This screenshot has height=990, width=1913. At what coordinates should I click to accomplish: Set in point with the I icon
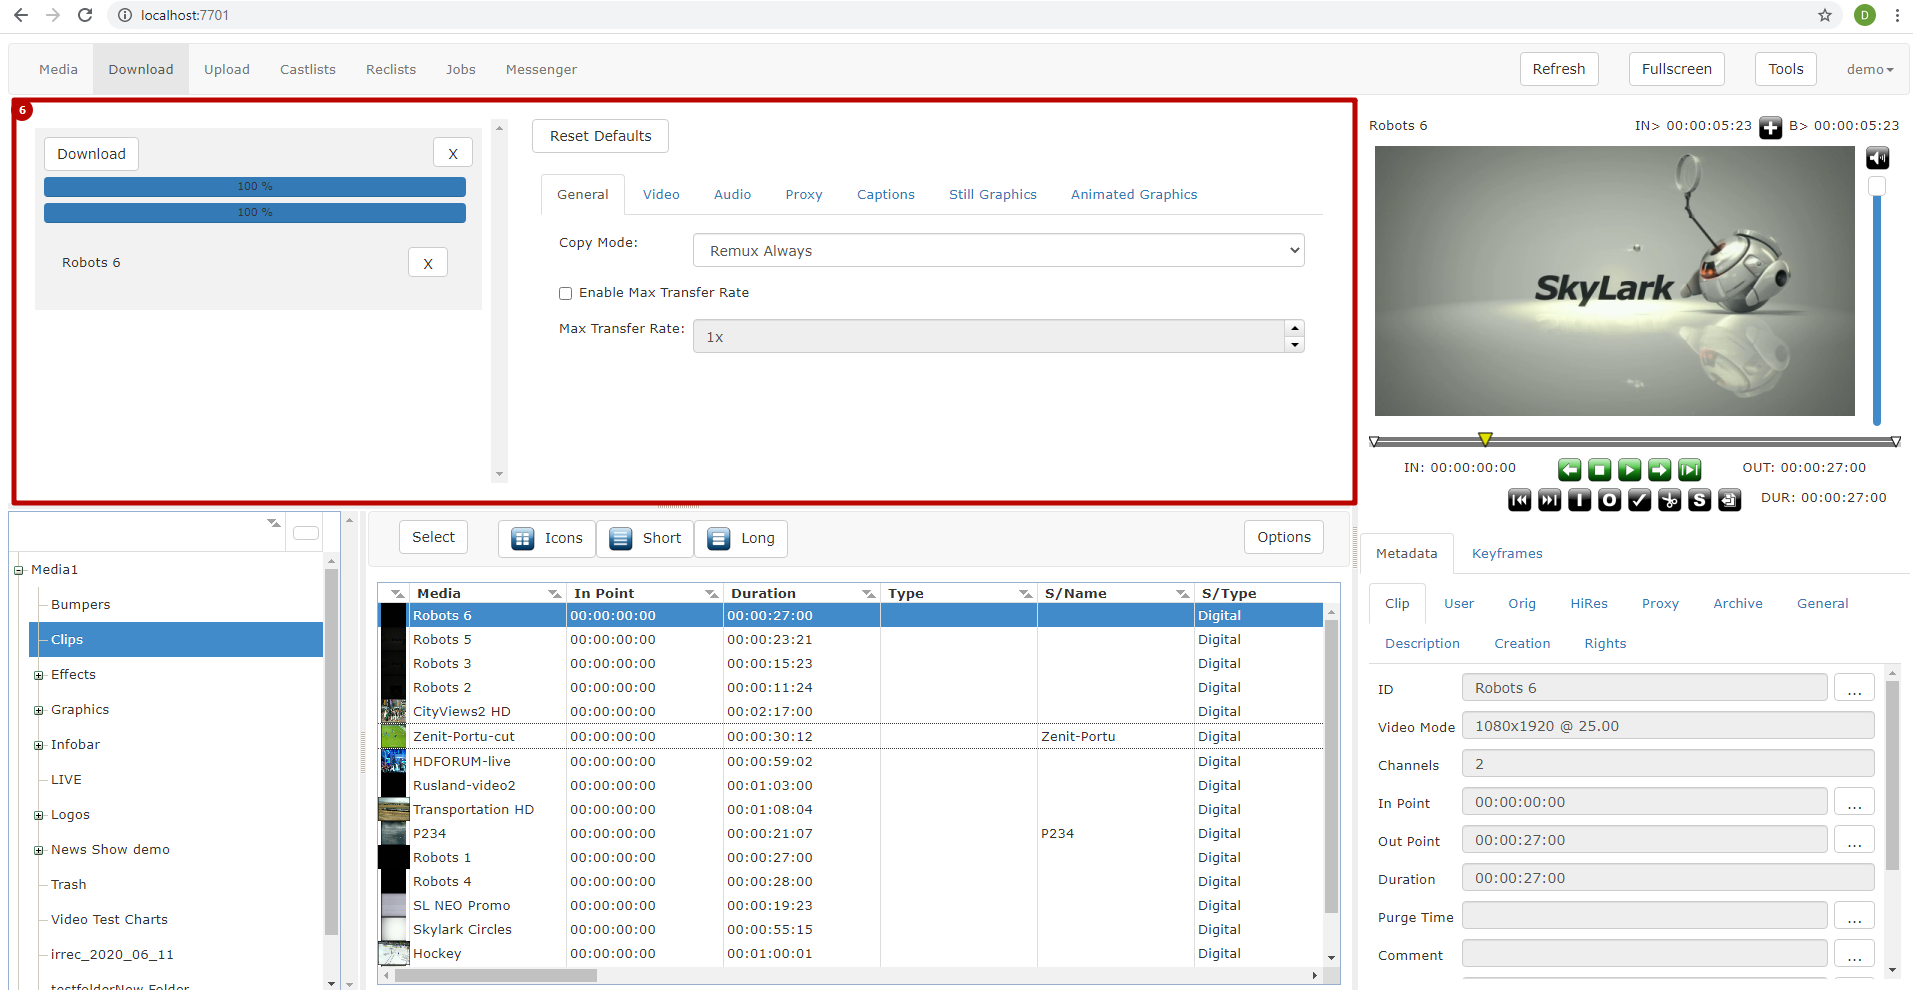pyautogui.click(x=1580, y=500)
